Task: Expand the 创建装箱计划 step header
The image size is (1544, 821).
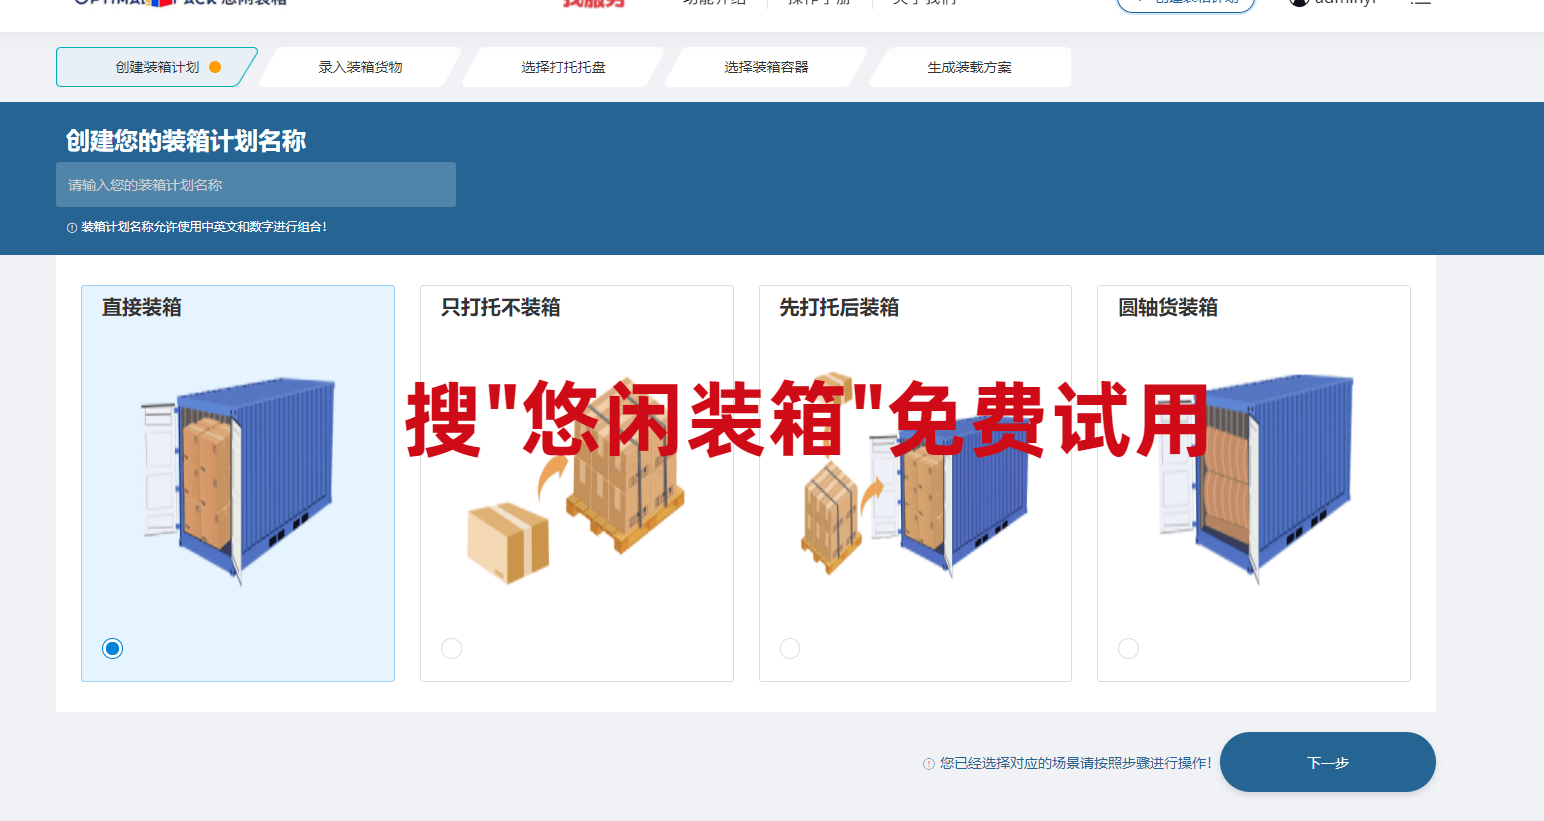Action: (155, 67)
